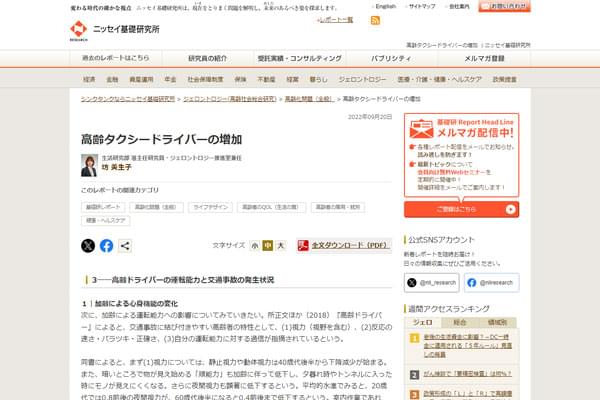
Task: Click the orange お問い合わせ button
Action: click(x=504, y=6)
